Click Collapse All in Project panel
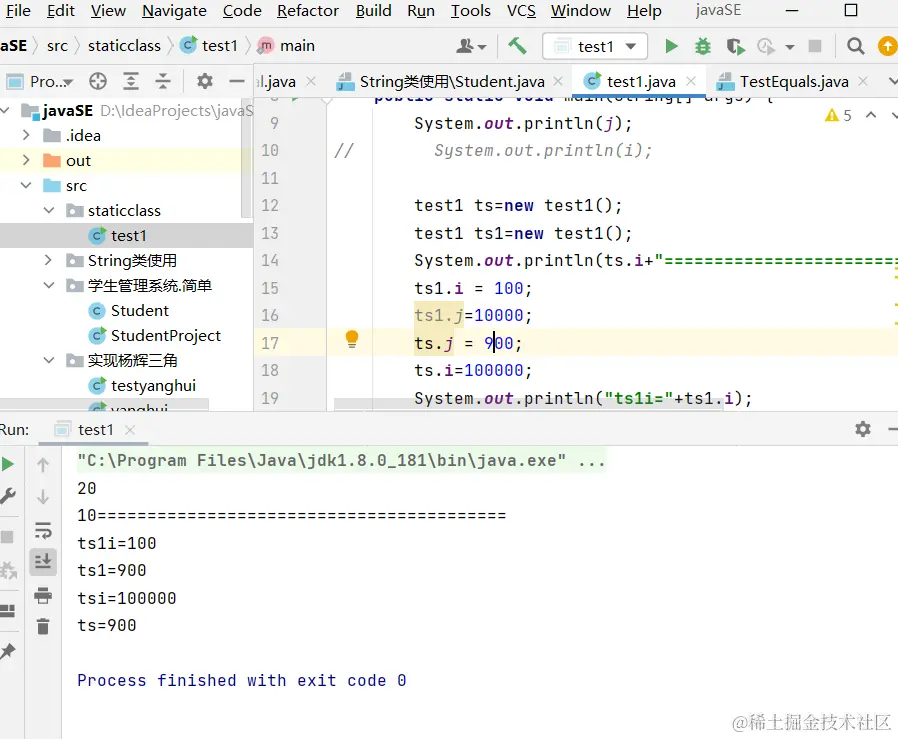Screen dimensions: 898x739 coord(163,81)
